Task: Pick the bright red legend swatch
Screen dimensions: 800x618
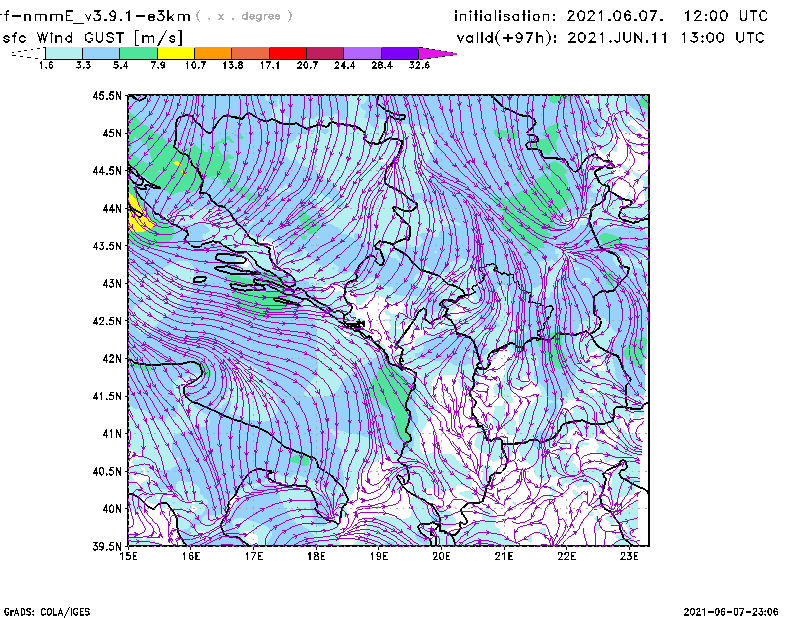Action: (288, 53)
